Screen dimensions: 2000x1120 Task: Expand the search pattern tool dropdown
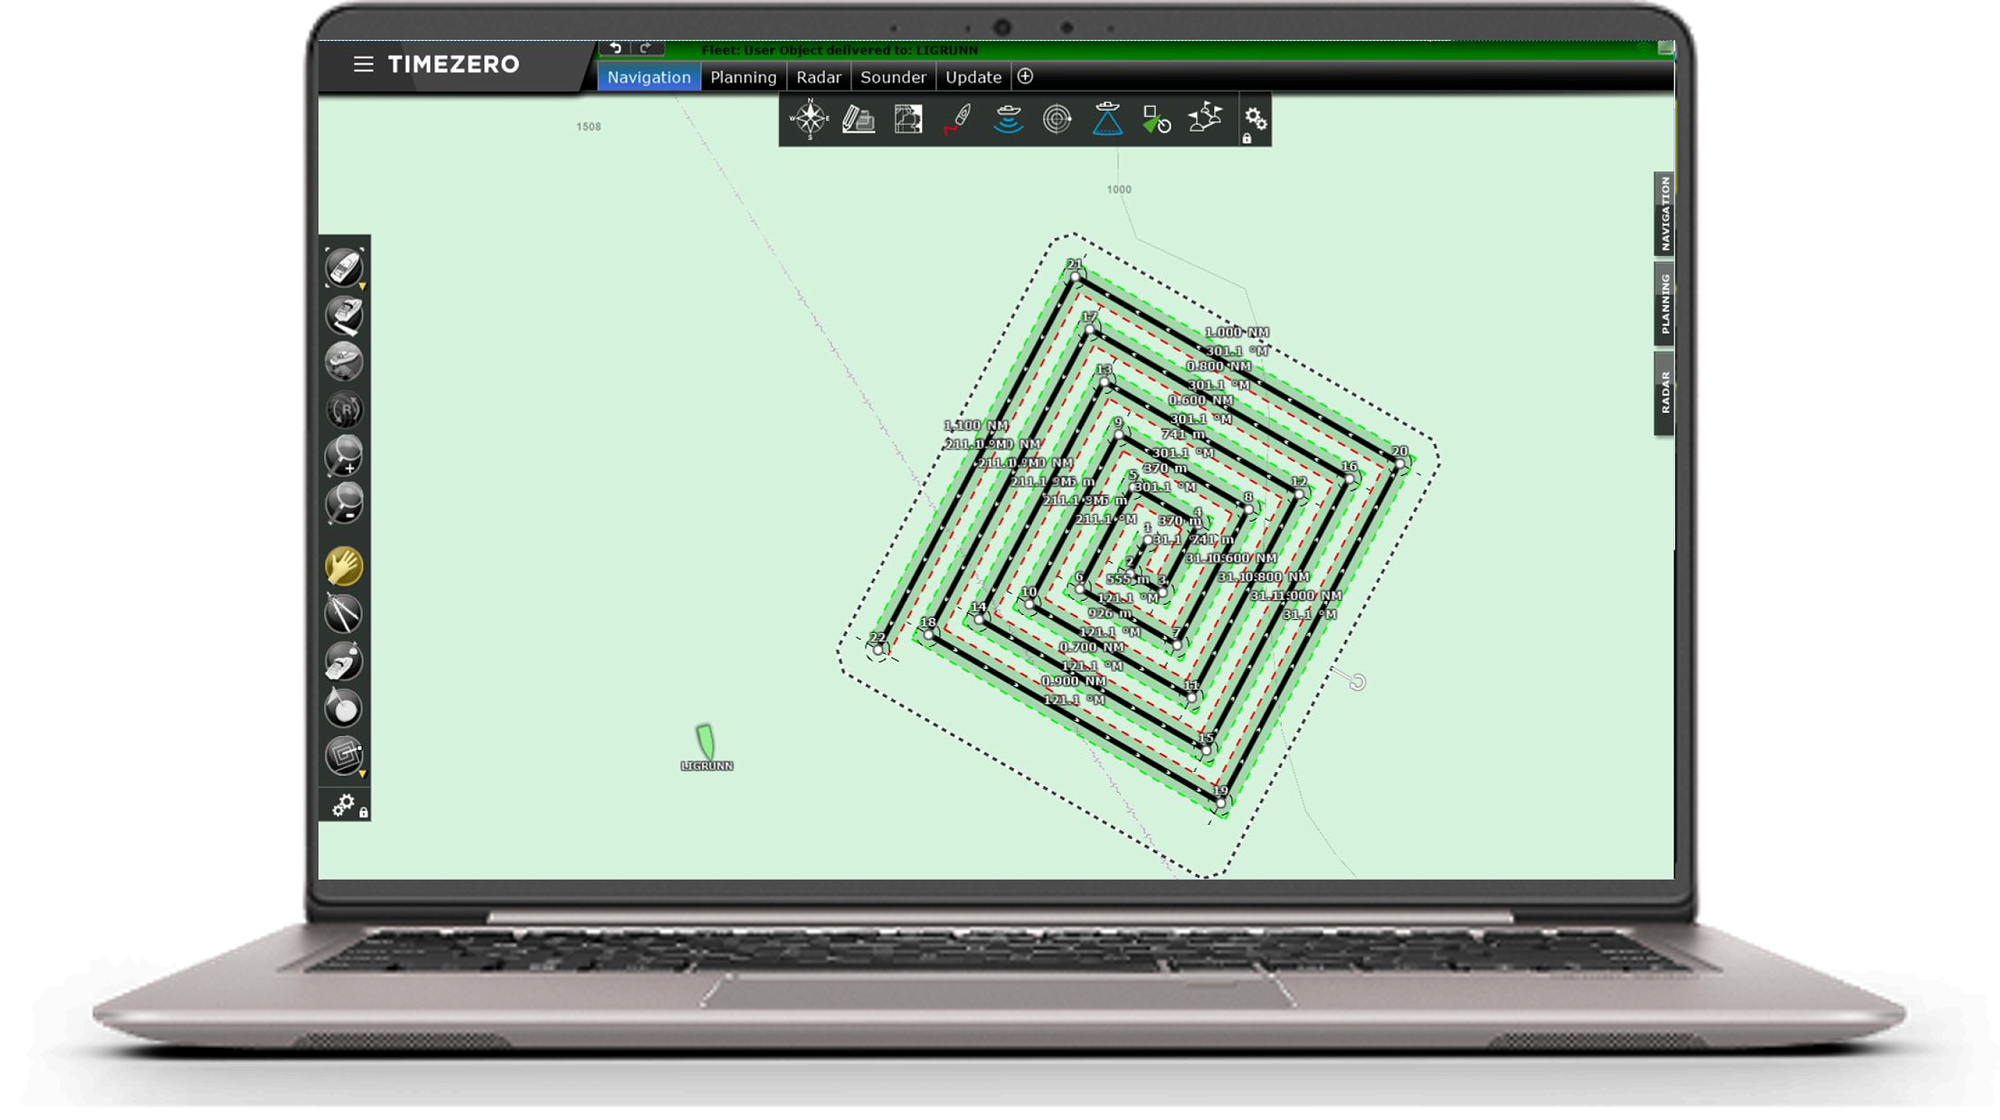pyautogui.click(x=362, y=774)
